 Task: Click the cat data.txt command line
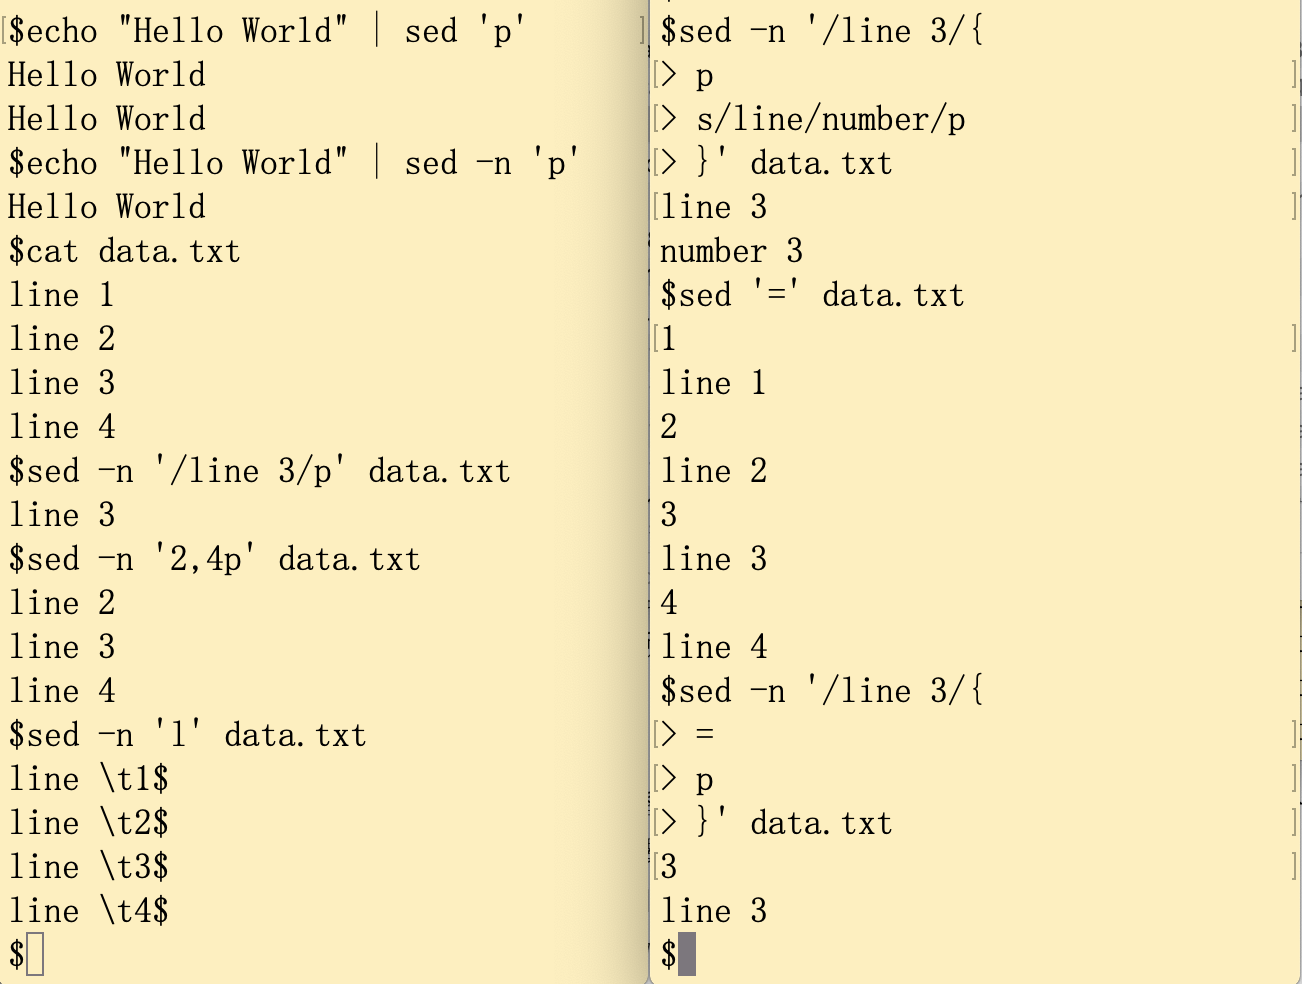coord(124,251)
